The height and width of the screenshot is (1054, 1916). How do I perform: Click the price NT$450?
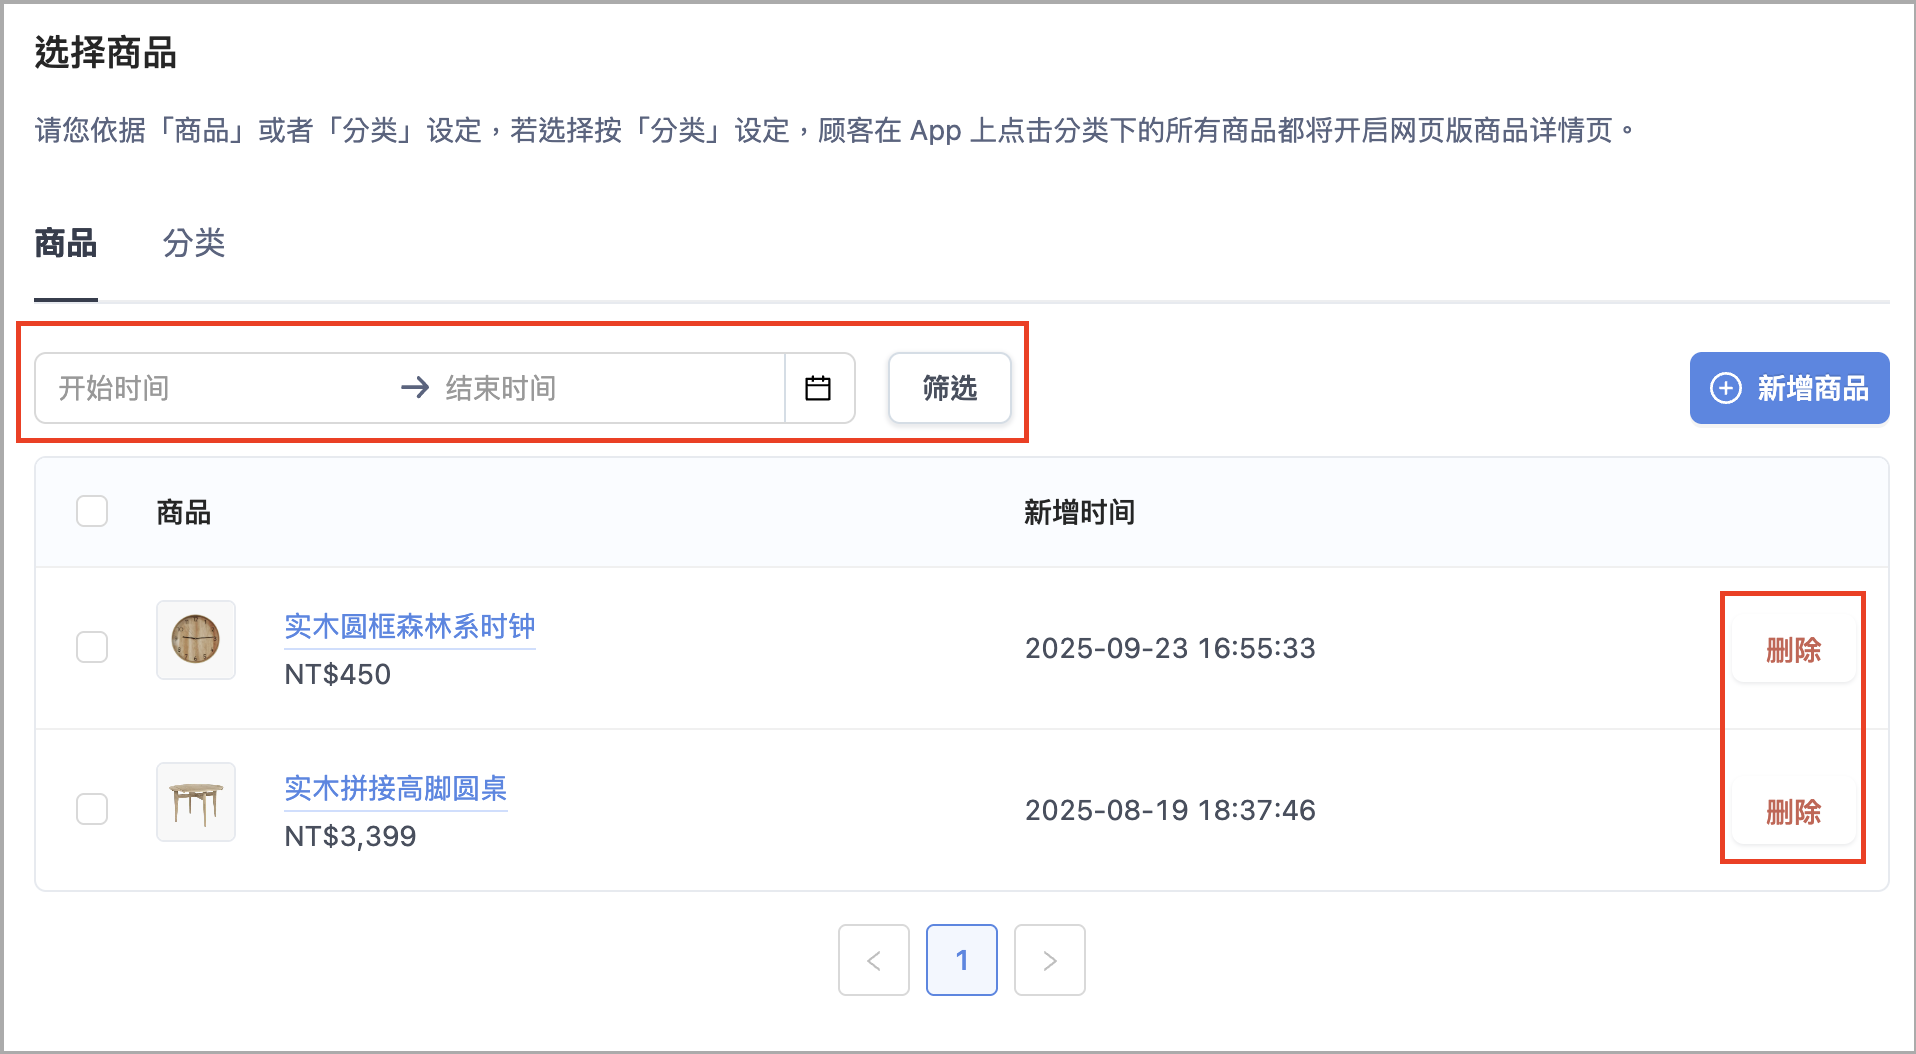pos(338,674)
